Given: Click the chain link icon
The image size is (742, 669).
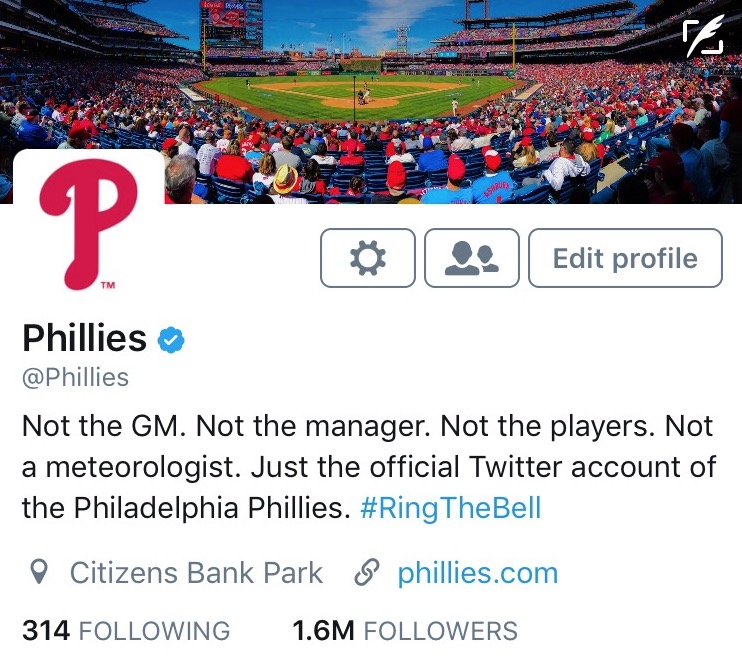Looking at the screenshot, I should (368, 573).
